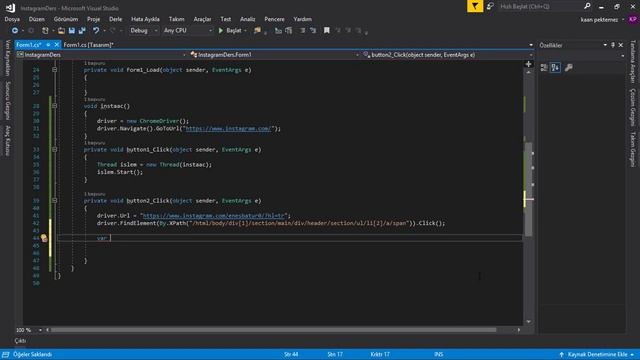The width and height of the screenshot is (640, 360).
Task: Click the yellow notifications filter flag icon
Action: (x=475, y=6)
